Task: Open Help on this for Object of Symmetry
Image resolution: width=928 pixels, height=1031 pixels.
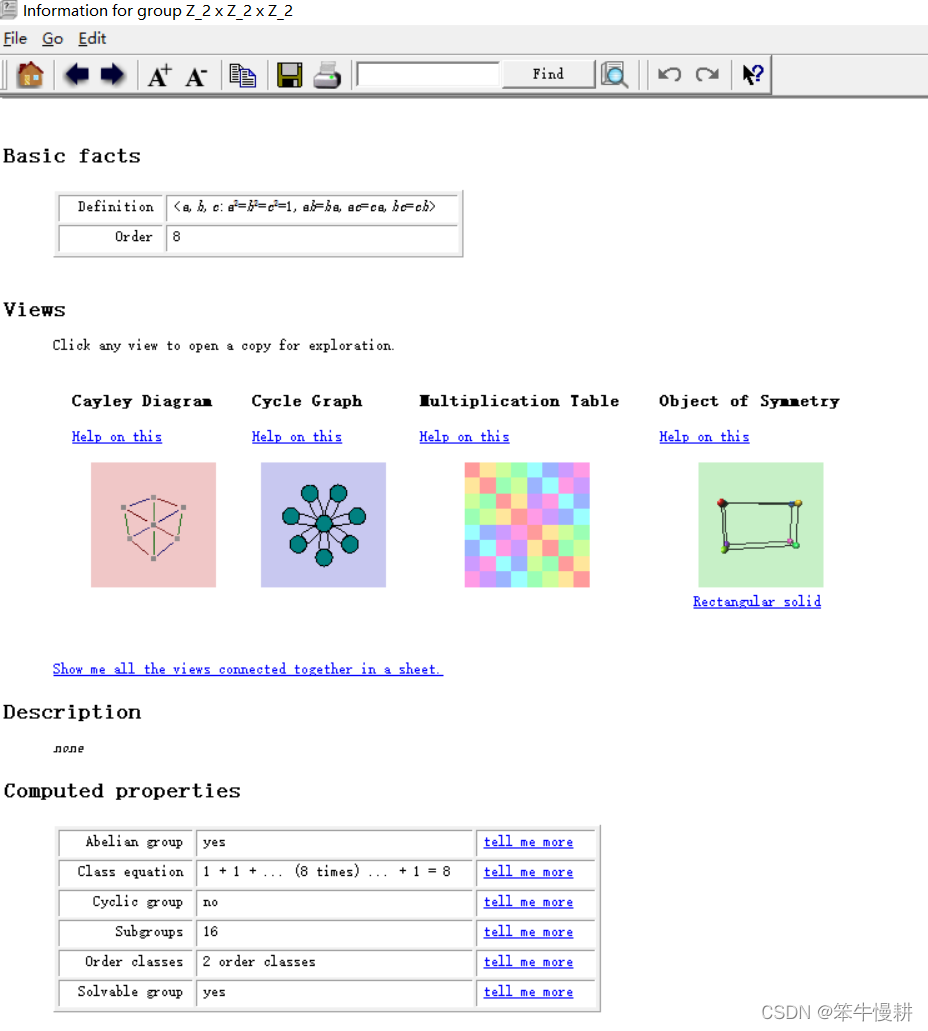Action: pos(704,437)
